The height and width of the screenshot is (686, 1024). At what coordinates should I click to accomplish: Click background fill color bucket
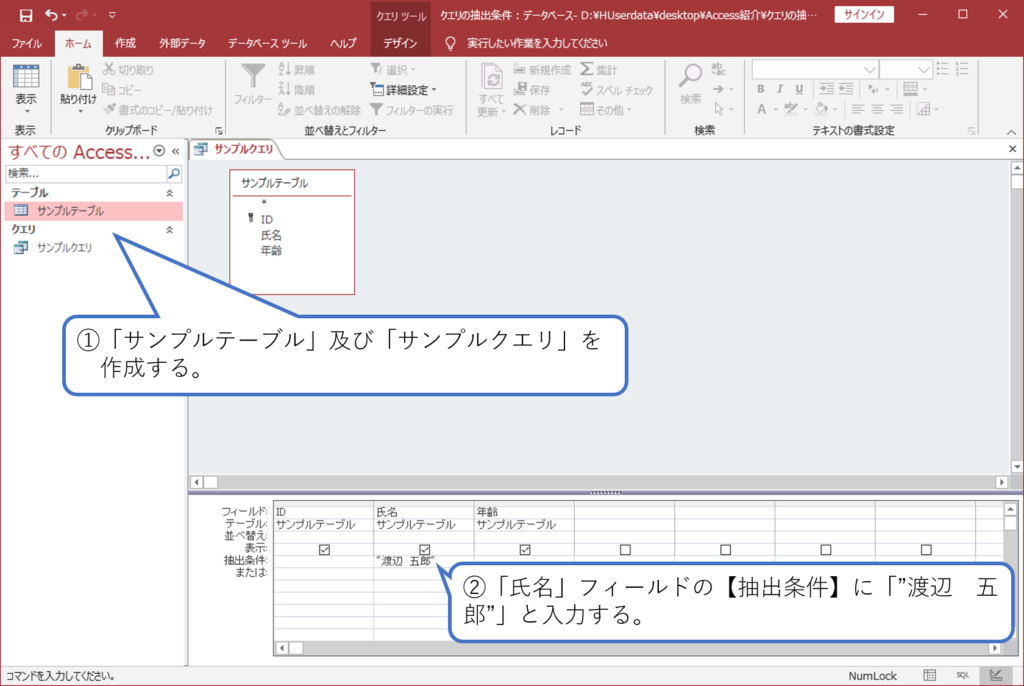pyautogui.click(x=822, y=109)
